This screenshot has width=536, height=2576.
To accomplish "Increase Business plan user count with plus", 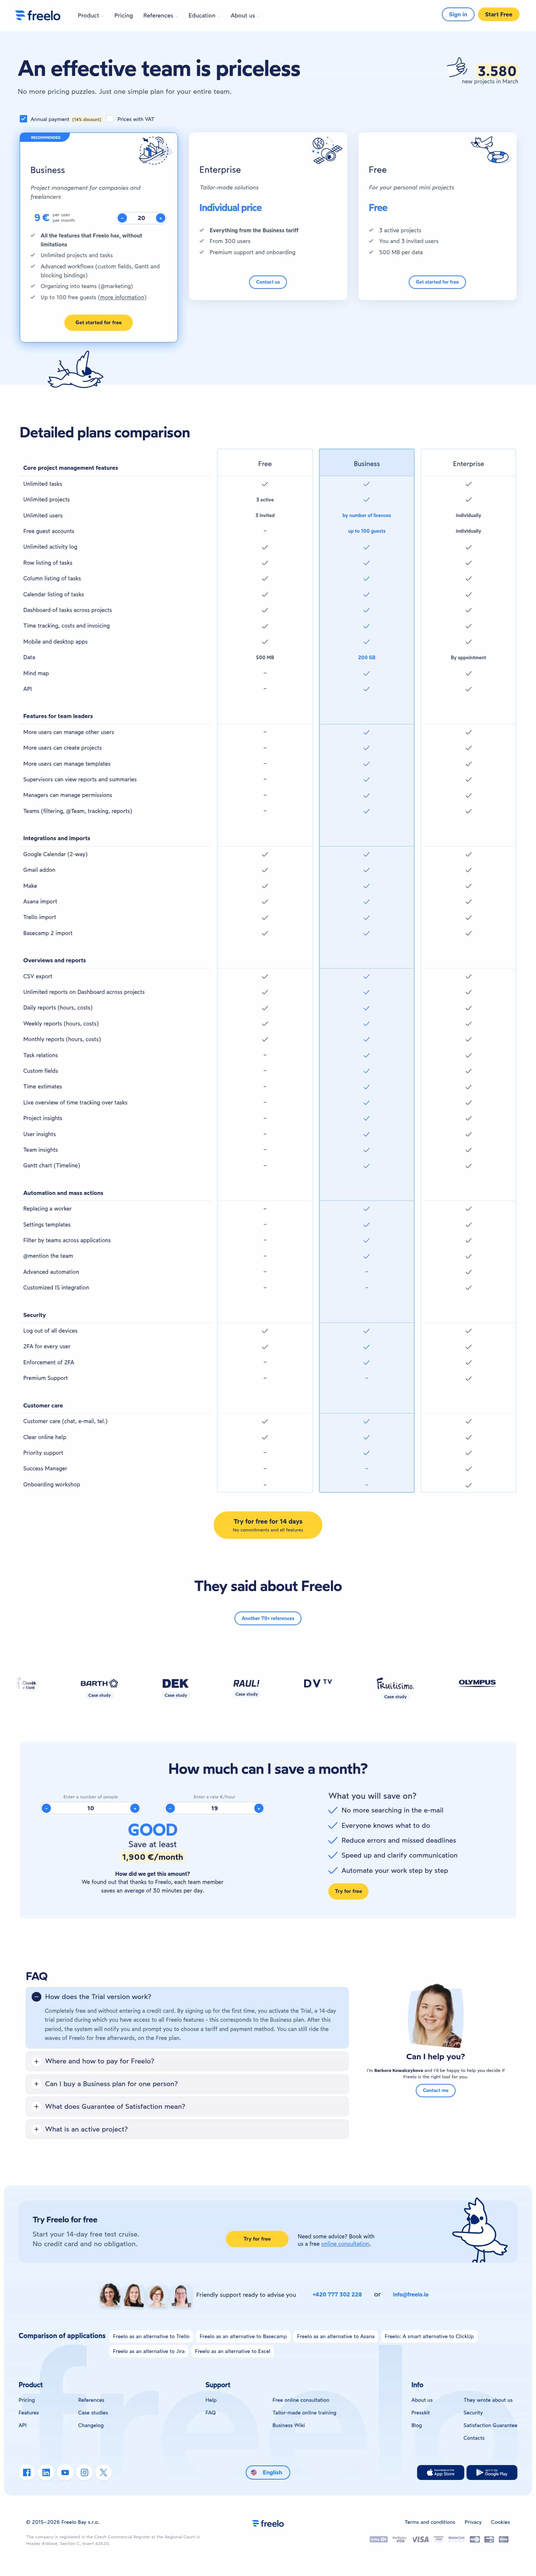I will point(160,218).
